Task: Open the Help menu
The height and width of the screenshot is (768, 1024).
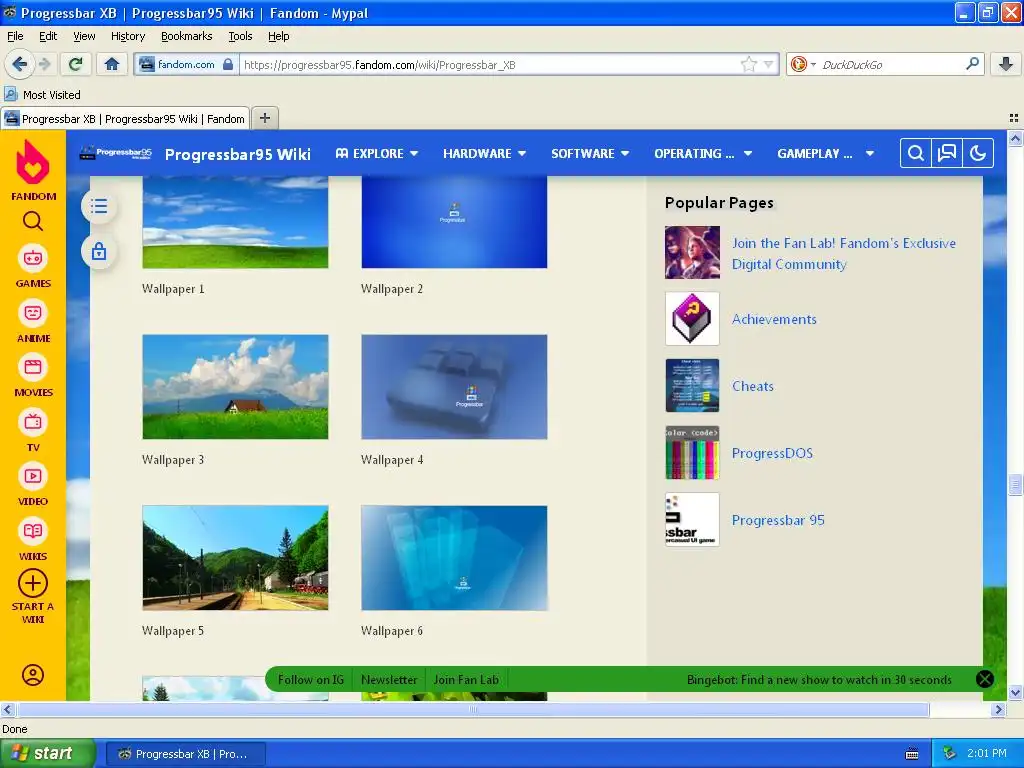Action: [279, 36]
